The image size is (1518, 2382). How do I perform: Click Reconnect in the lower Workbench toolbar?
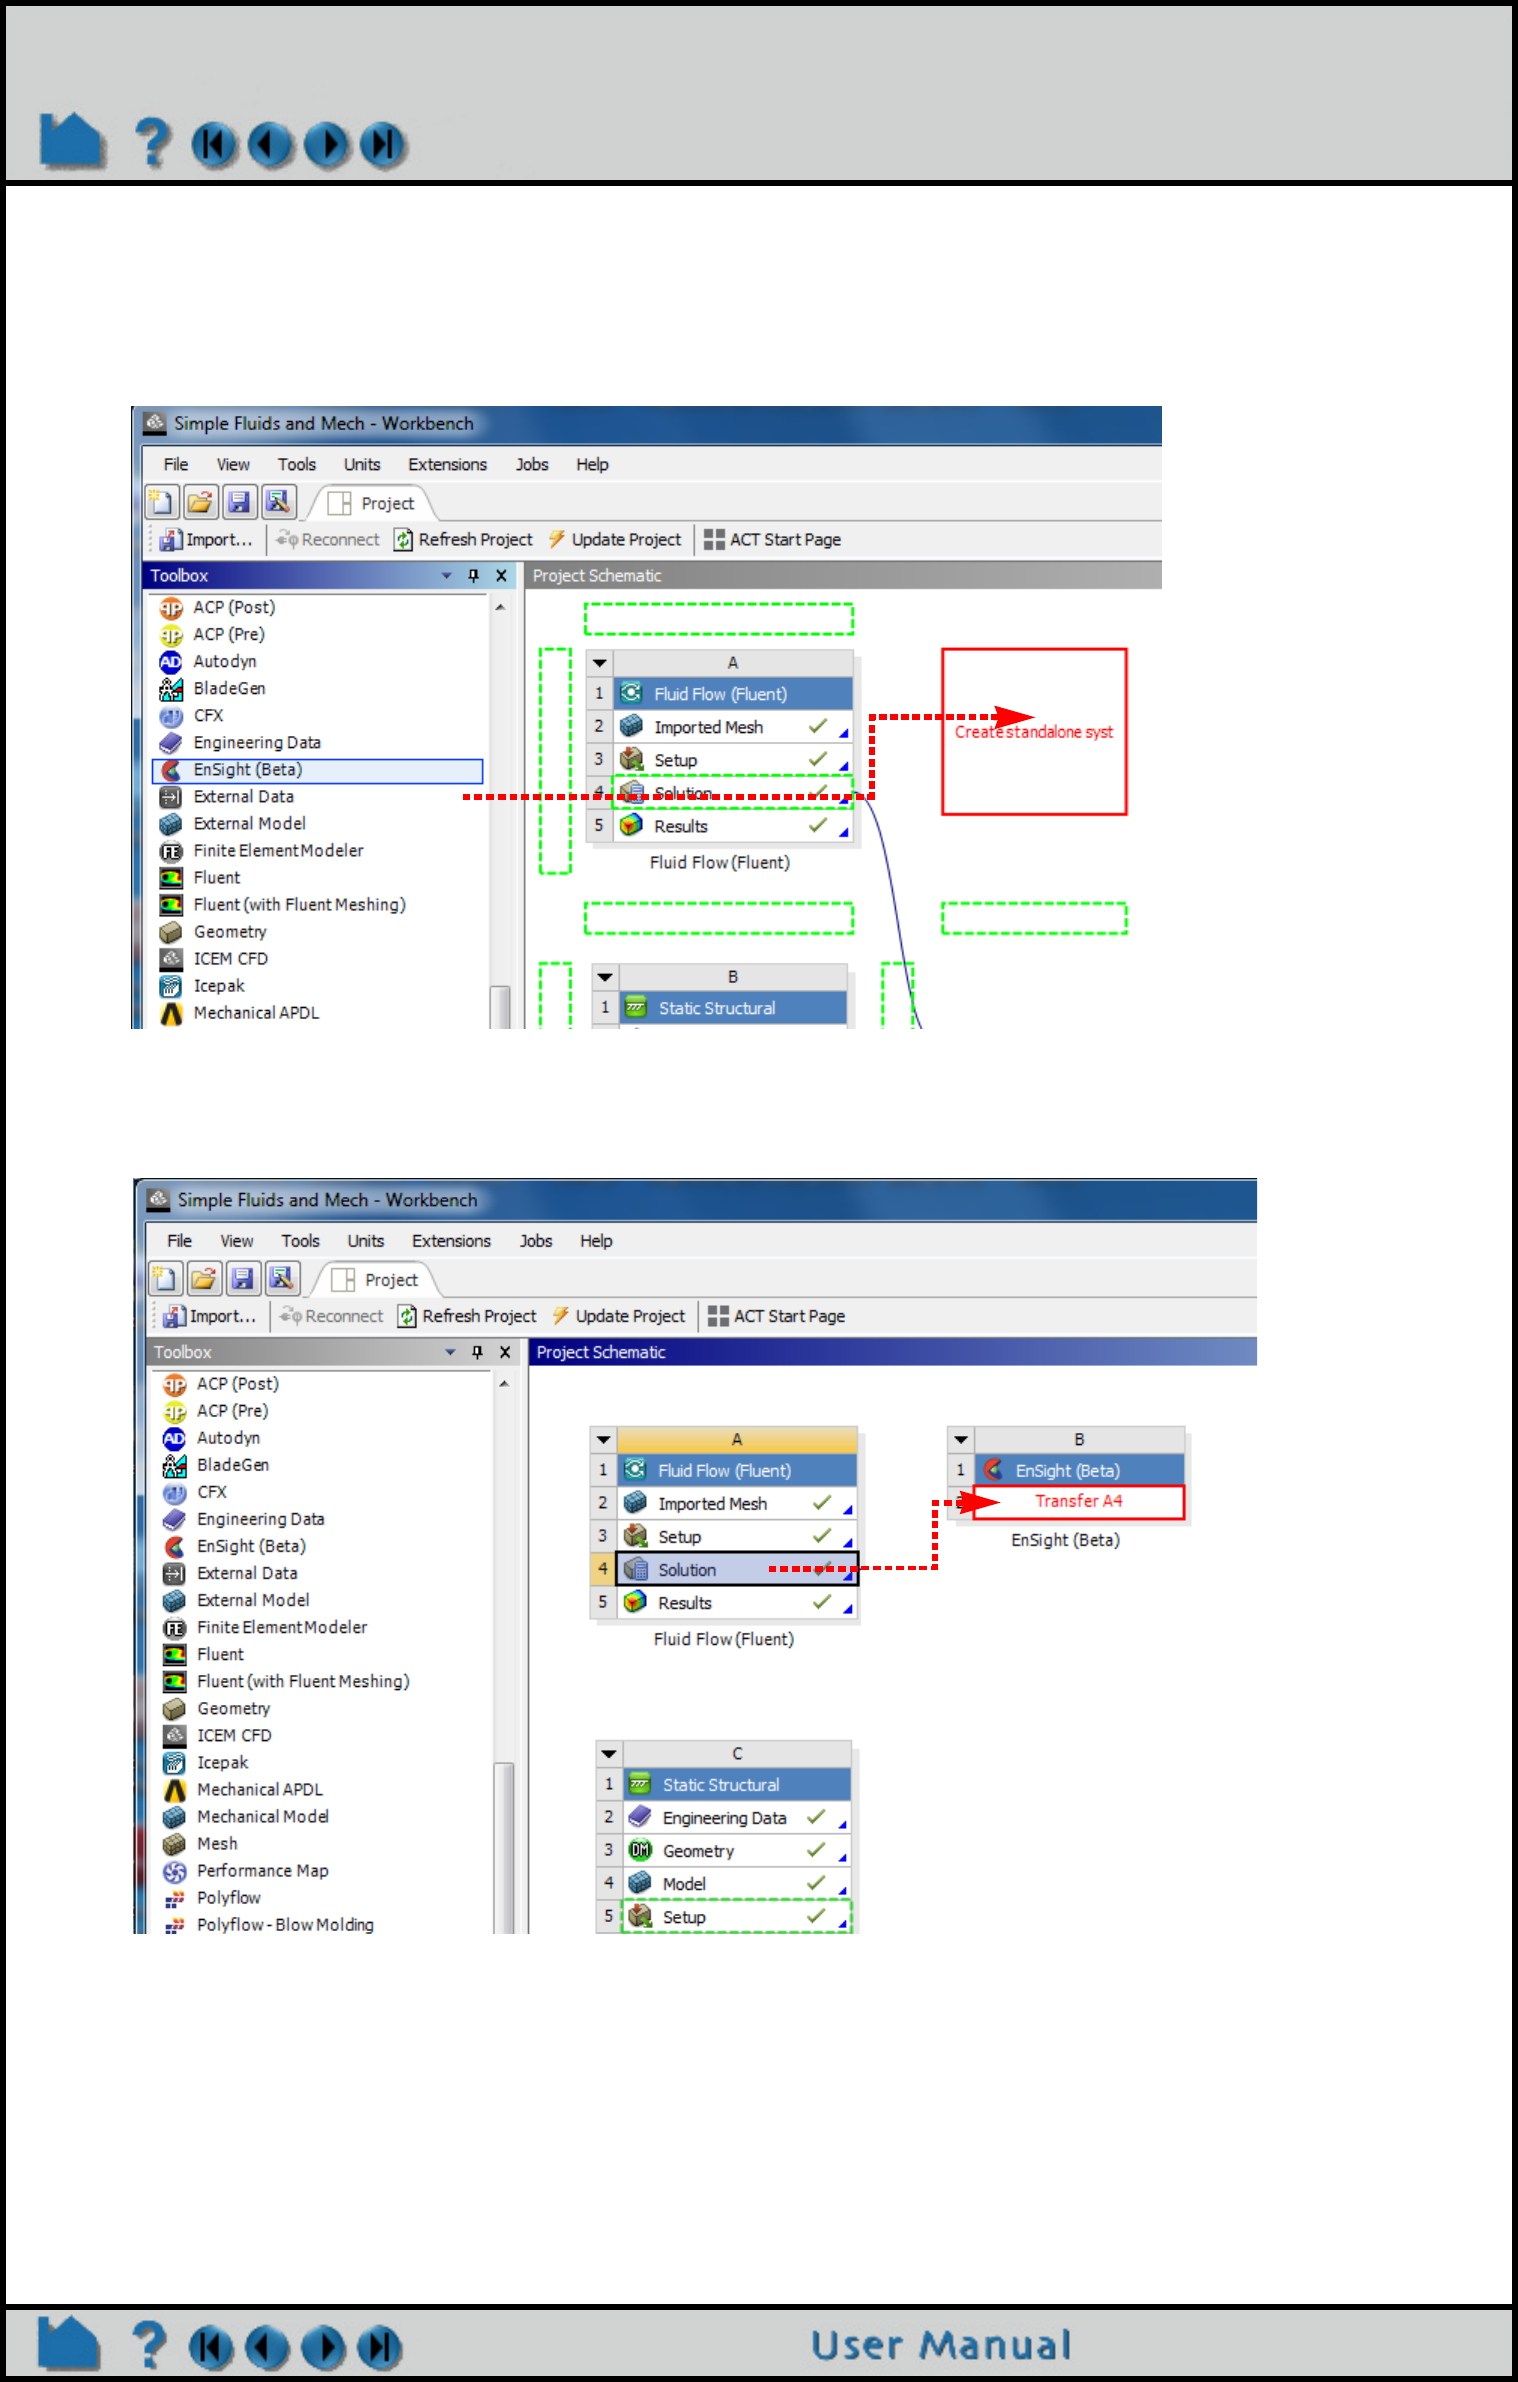pyautogui.click(x=332, y=1316)
